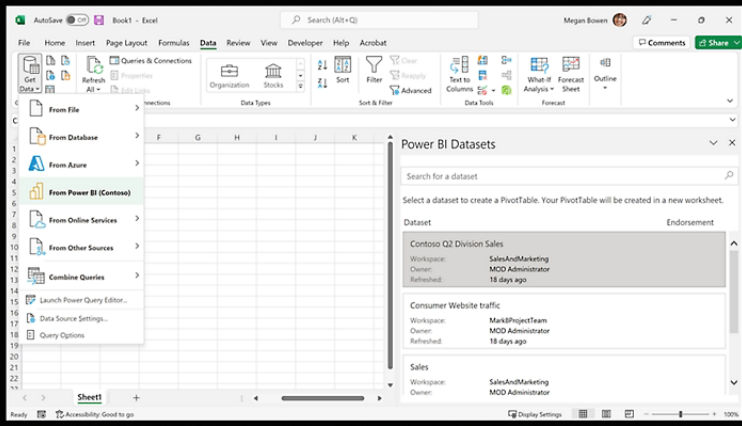Viewport: 742px width, 426px height.
Task: Select the Sales dataset card
Action: (x=564, y=375)
